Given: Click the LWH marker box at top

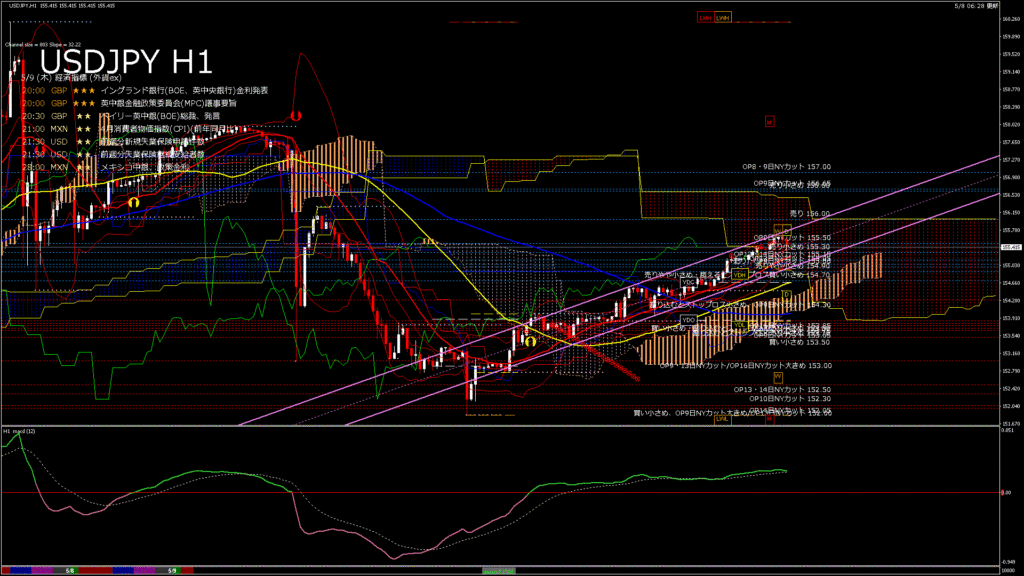Looking at the screenshot, I should tap(722, 18).
